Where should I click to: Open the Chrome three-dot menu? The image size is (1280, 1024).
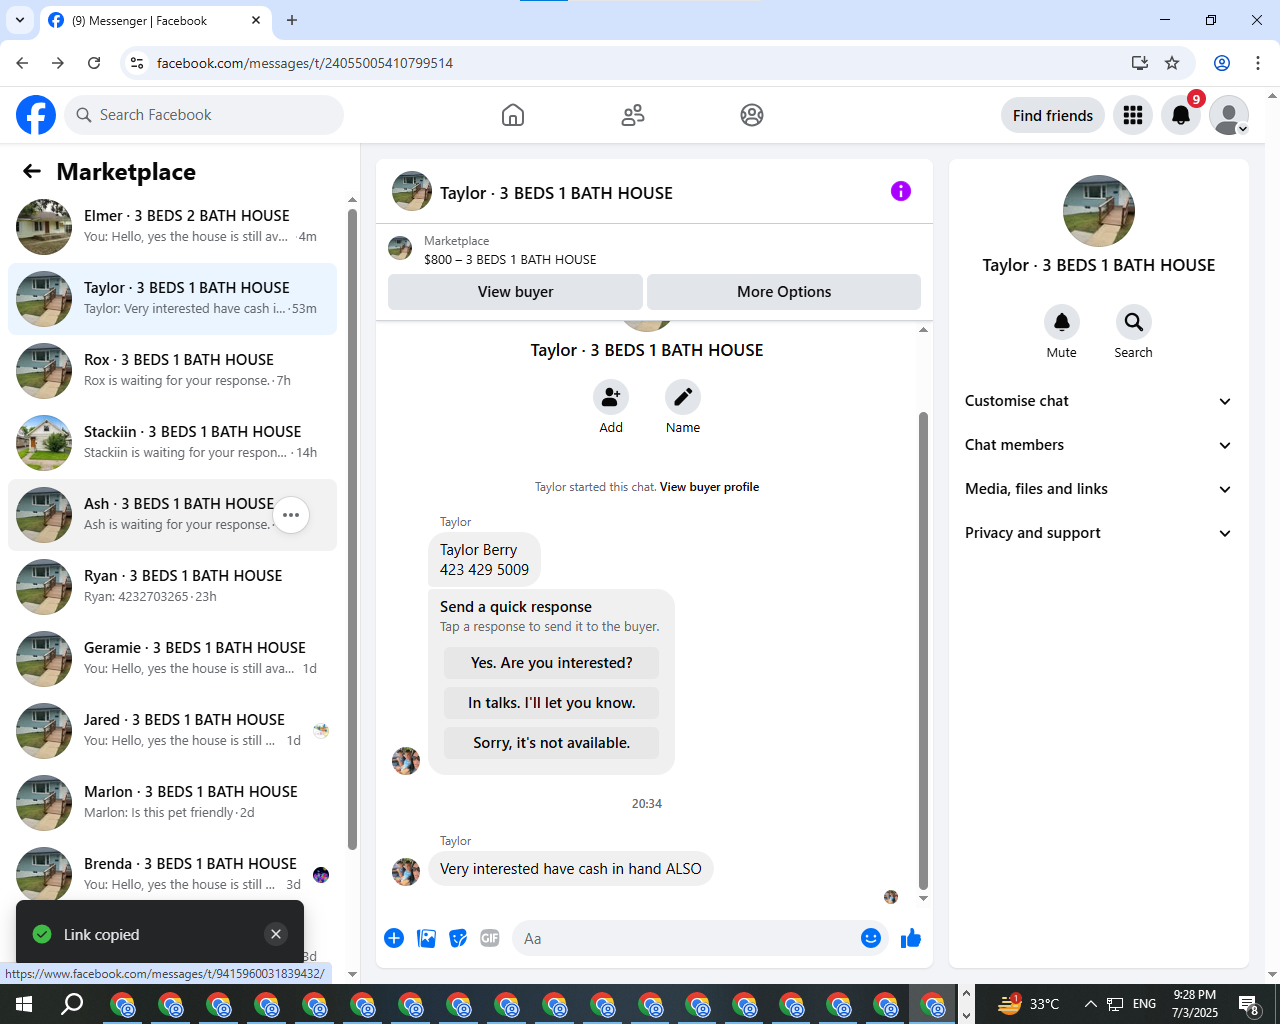(1258, 63)
